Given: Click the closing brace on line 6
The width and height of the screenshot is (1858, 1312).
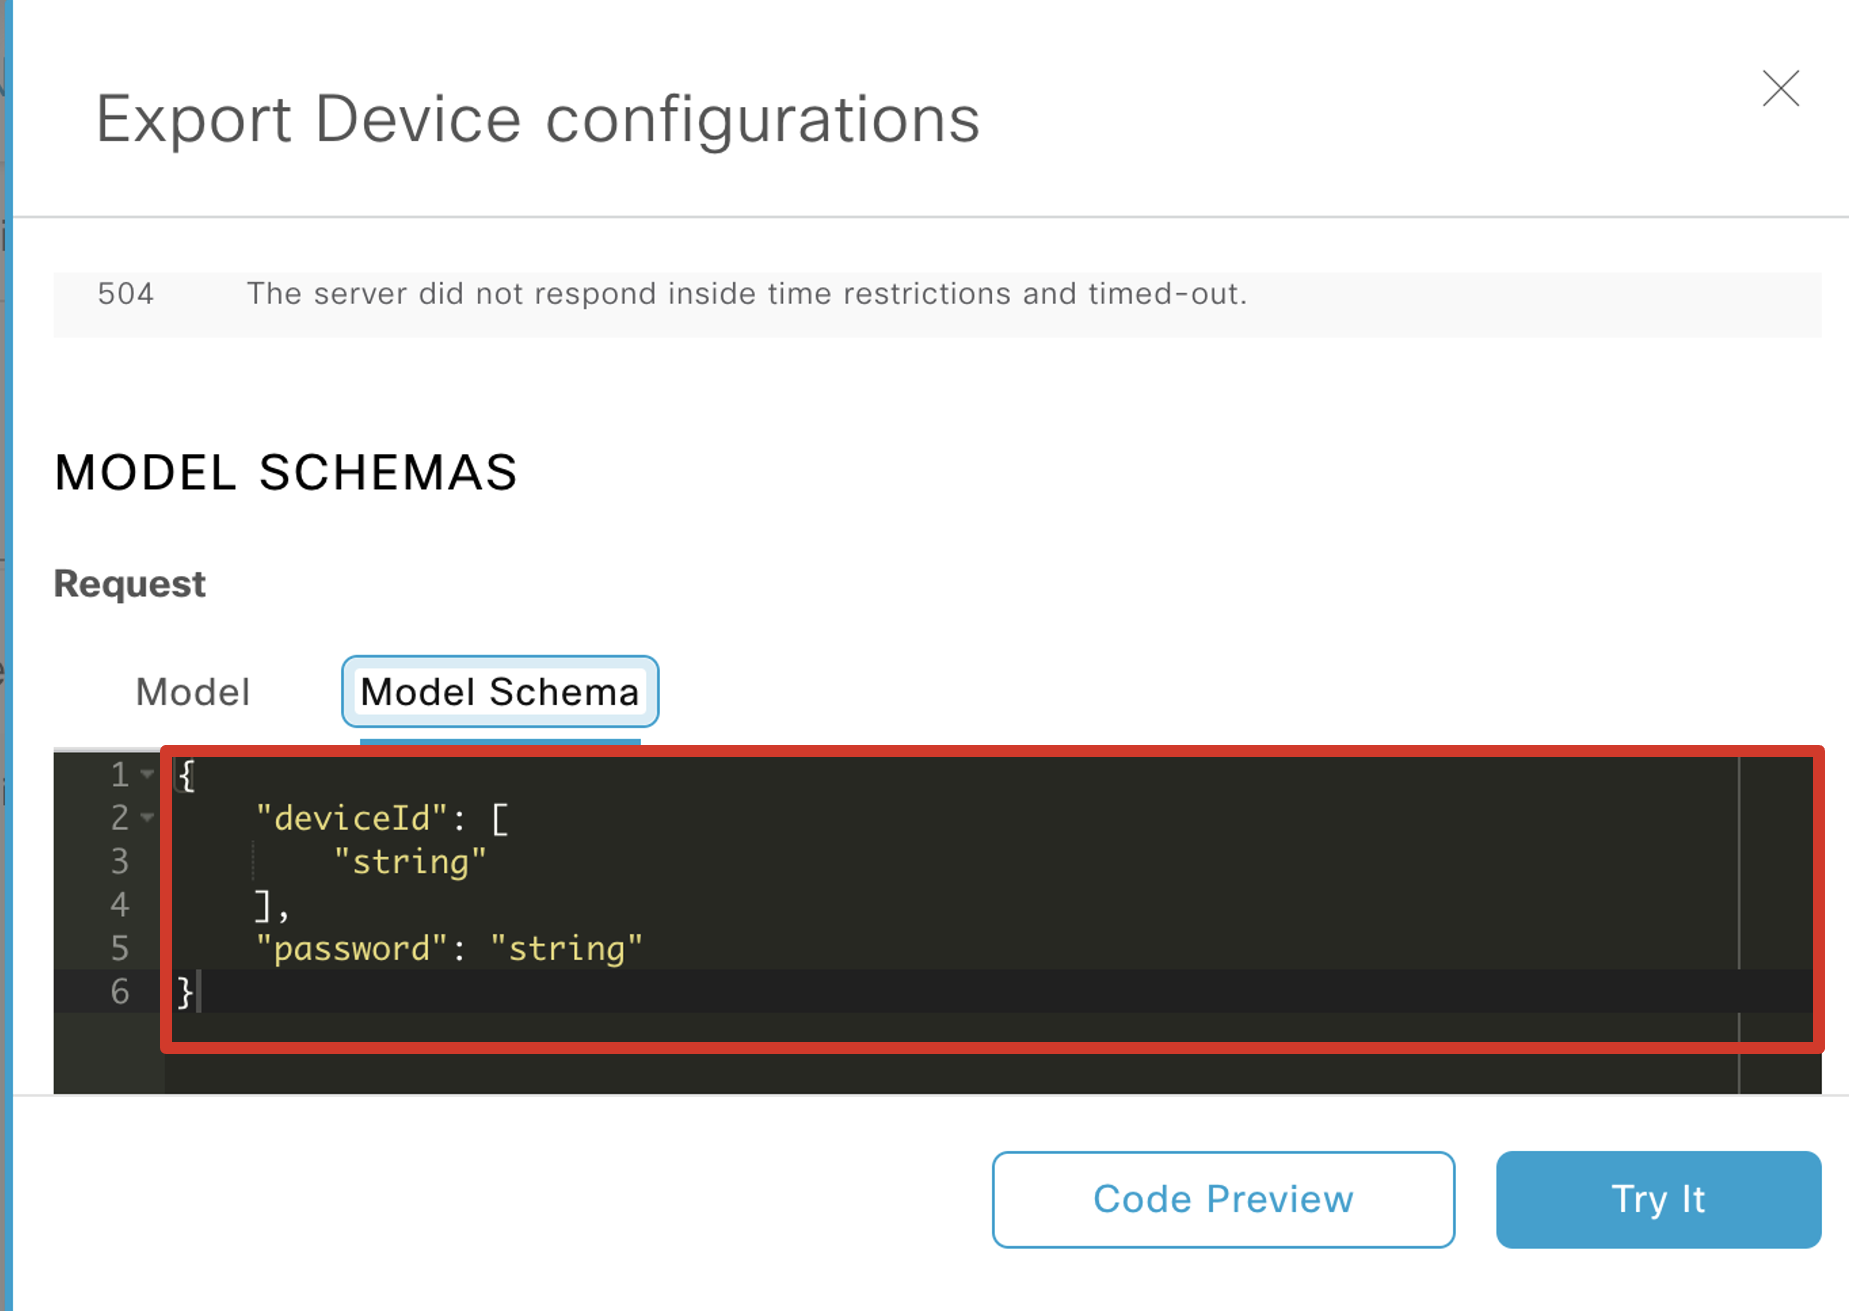Looking at the screenshot, I should pyautogui.click(x=184, y=991).
